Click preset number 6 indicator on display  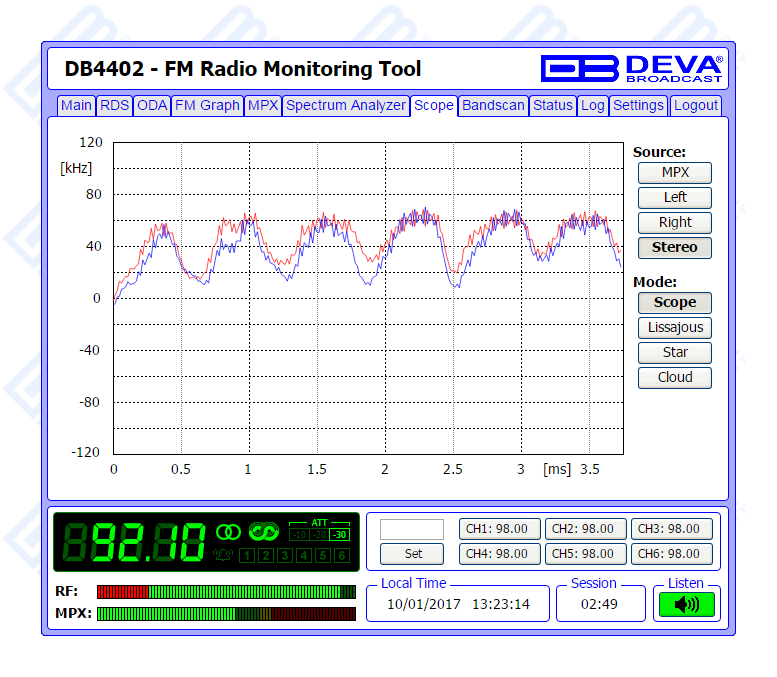pos(340,555)
